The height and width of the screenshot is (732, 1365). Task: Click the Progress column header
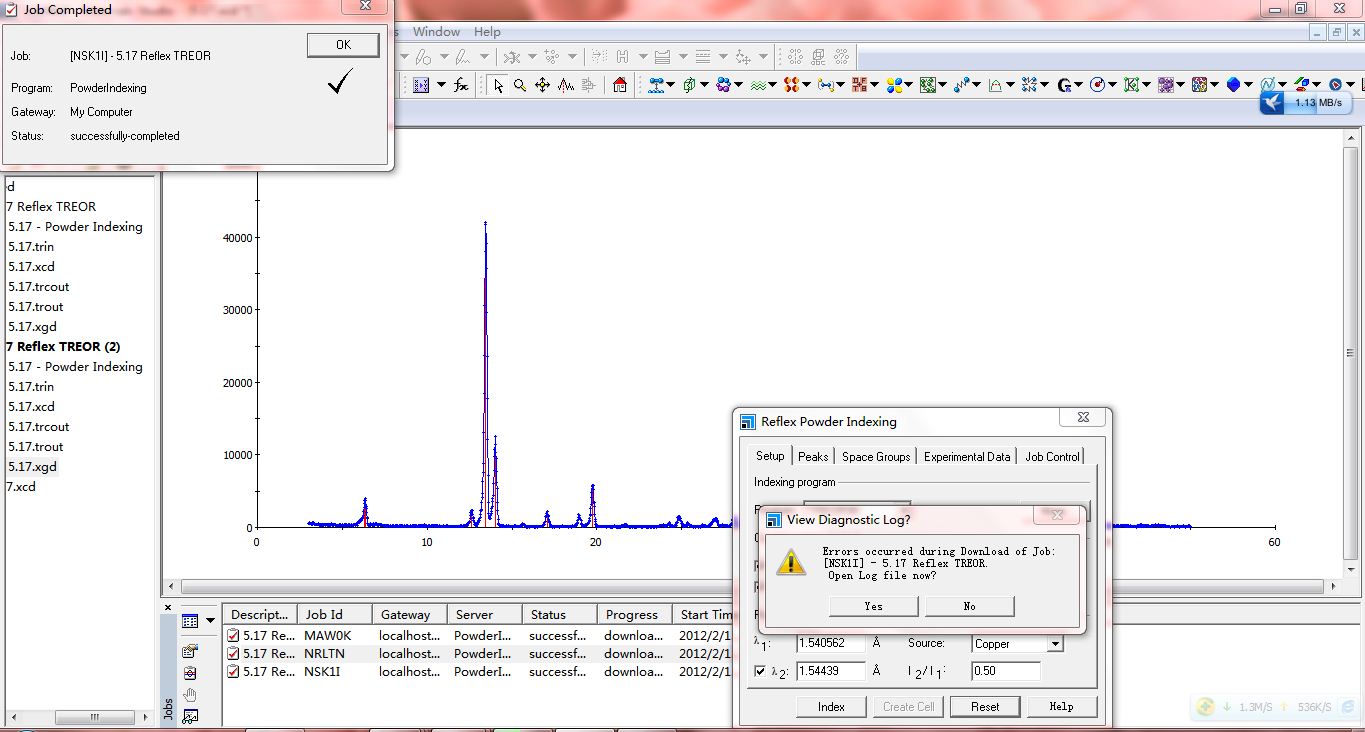click(635, 615)
